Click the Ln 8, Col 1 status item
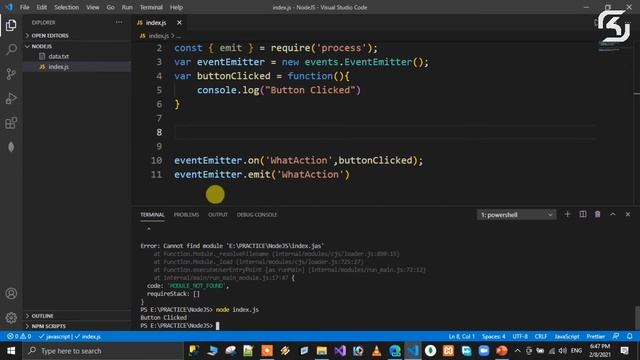 click(462, 337)
